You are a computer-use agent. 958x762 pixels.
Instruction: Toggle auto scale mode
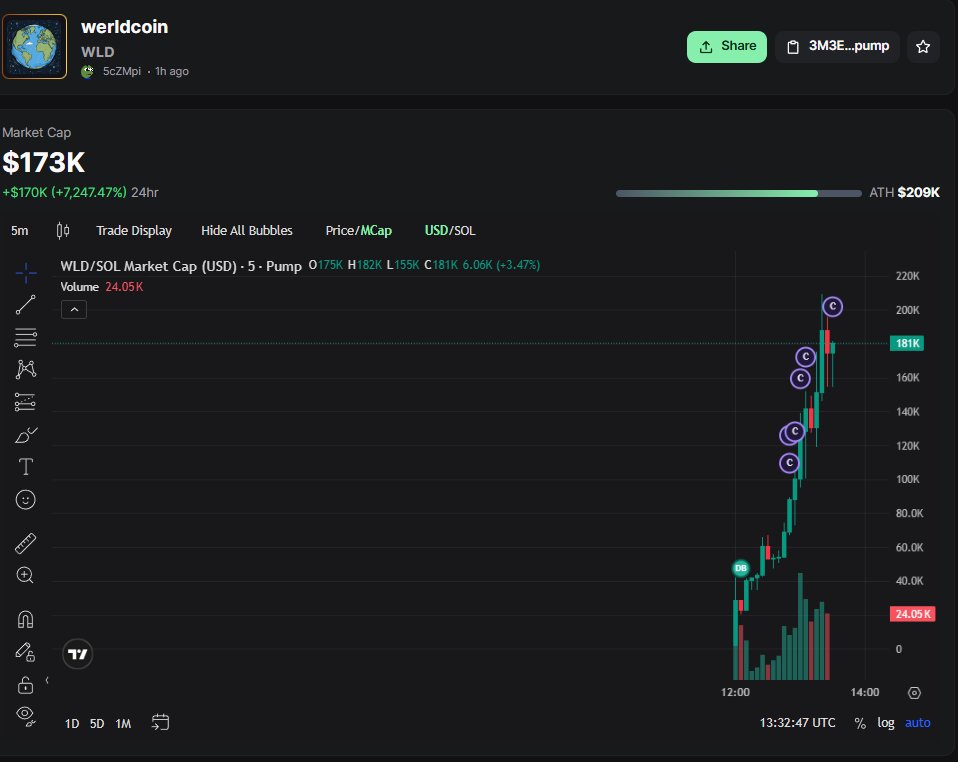coord(918,723)
